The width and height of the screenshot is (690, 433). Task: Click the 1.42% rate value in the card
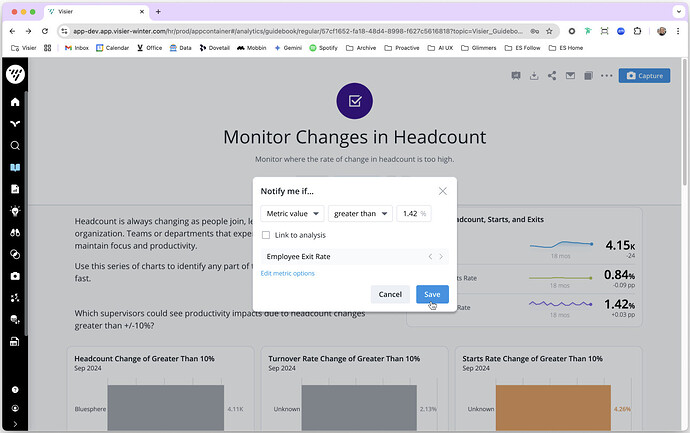click(619, 304)
